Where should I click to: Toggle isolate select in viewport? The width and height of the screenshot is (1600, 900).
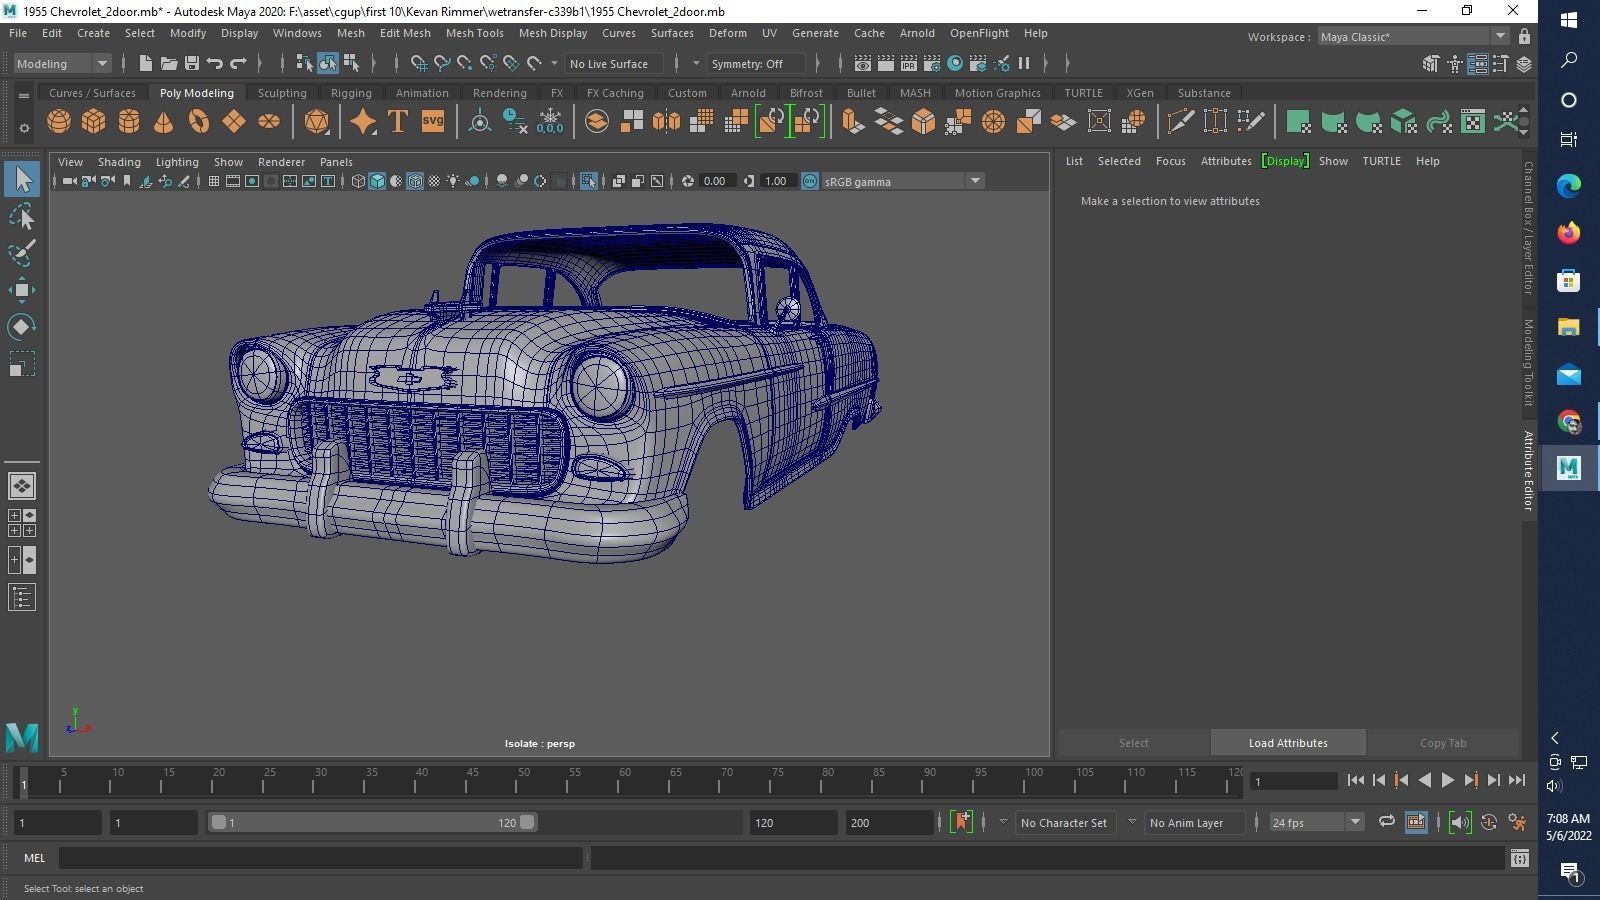point(588,181)
